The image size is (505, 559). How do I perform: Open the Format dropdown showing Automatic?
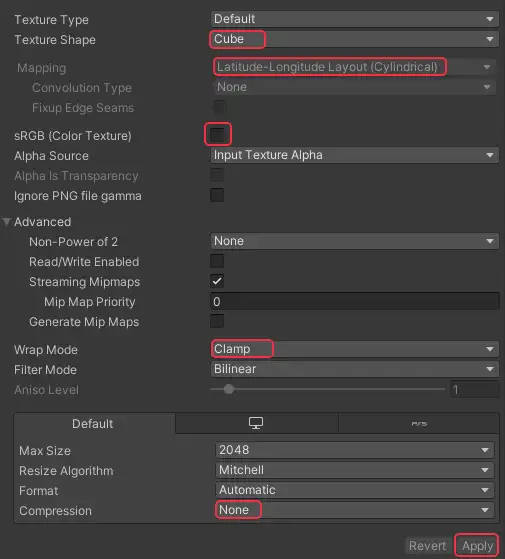(355, 490)
